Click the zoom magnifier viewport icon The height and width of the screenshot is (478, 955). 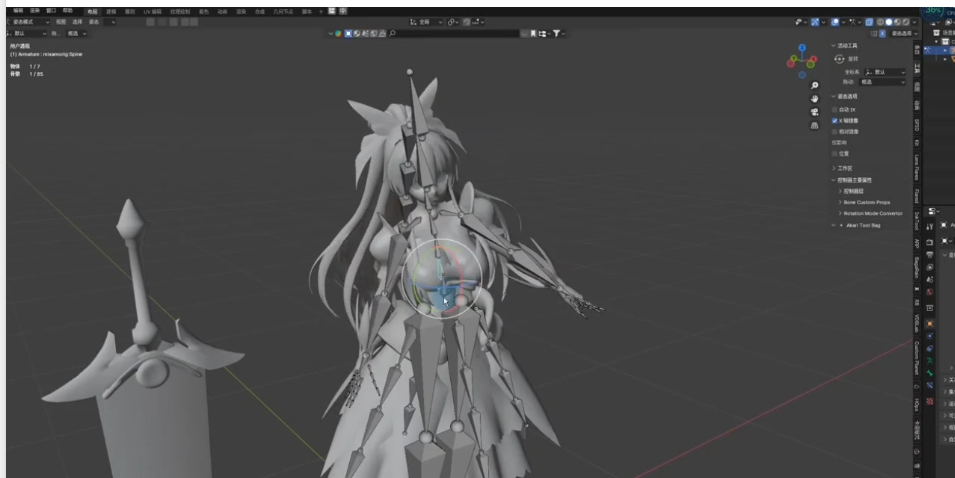coord(814,86)
